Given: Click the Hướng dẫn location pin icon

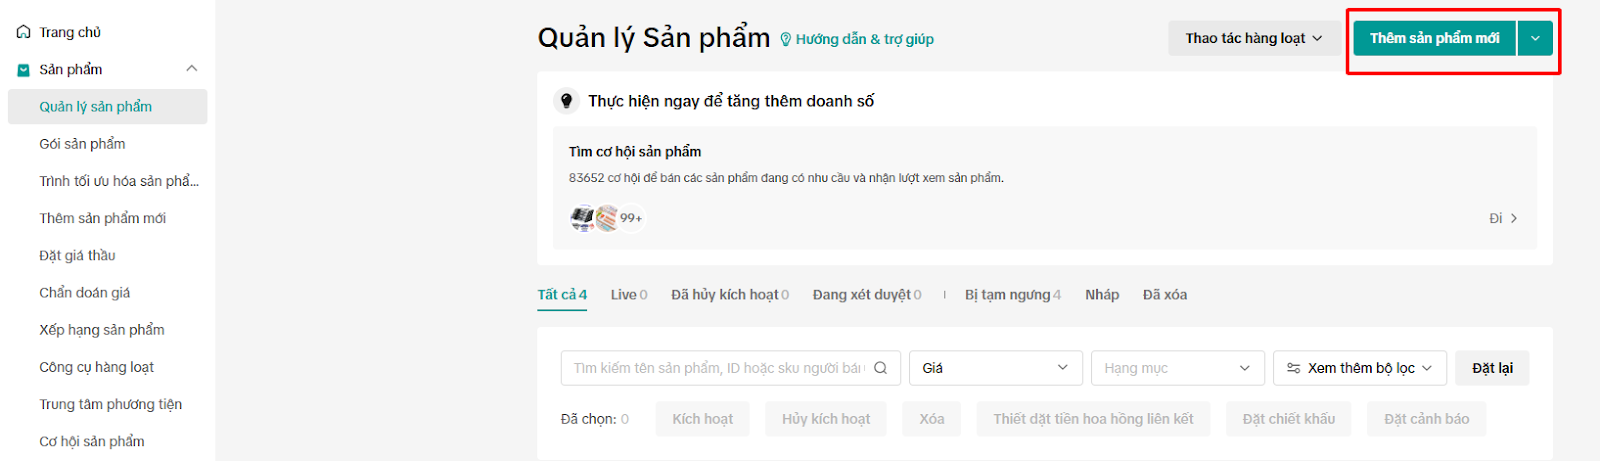Looking at the screenshot, I should click(785, 40).
